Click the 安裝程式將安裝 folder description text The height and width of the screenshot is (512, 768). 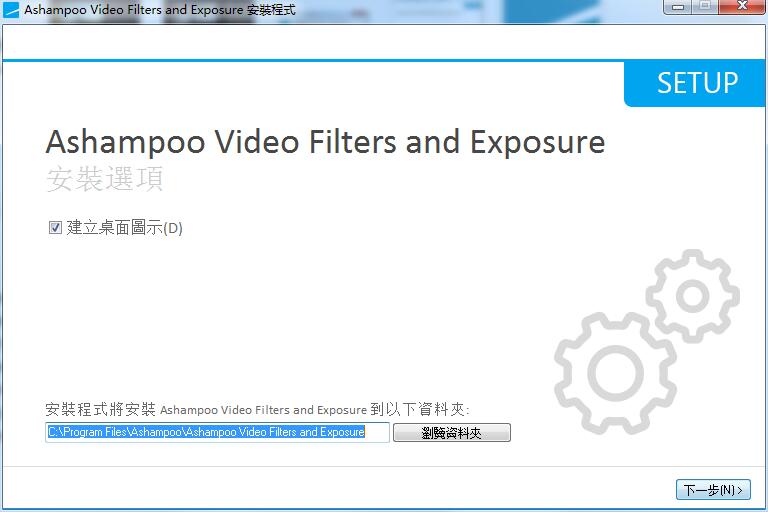[x=258, y=409]
